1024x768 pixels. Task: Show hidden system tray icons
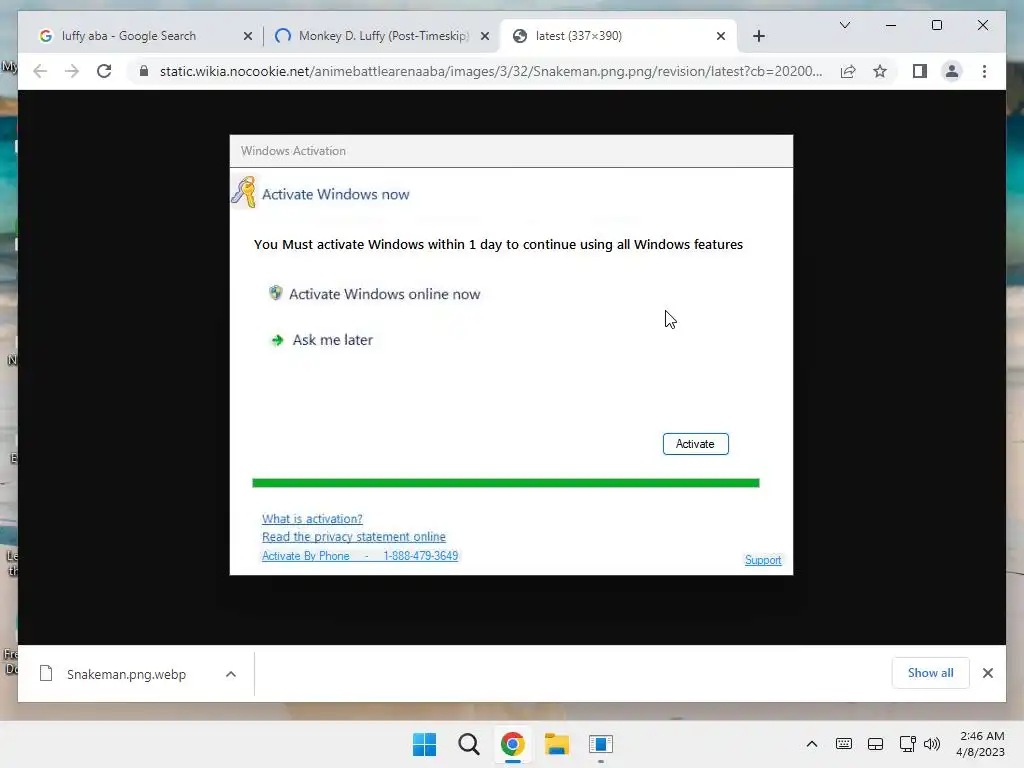point(811,744)
